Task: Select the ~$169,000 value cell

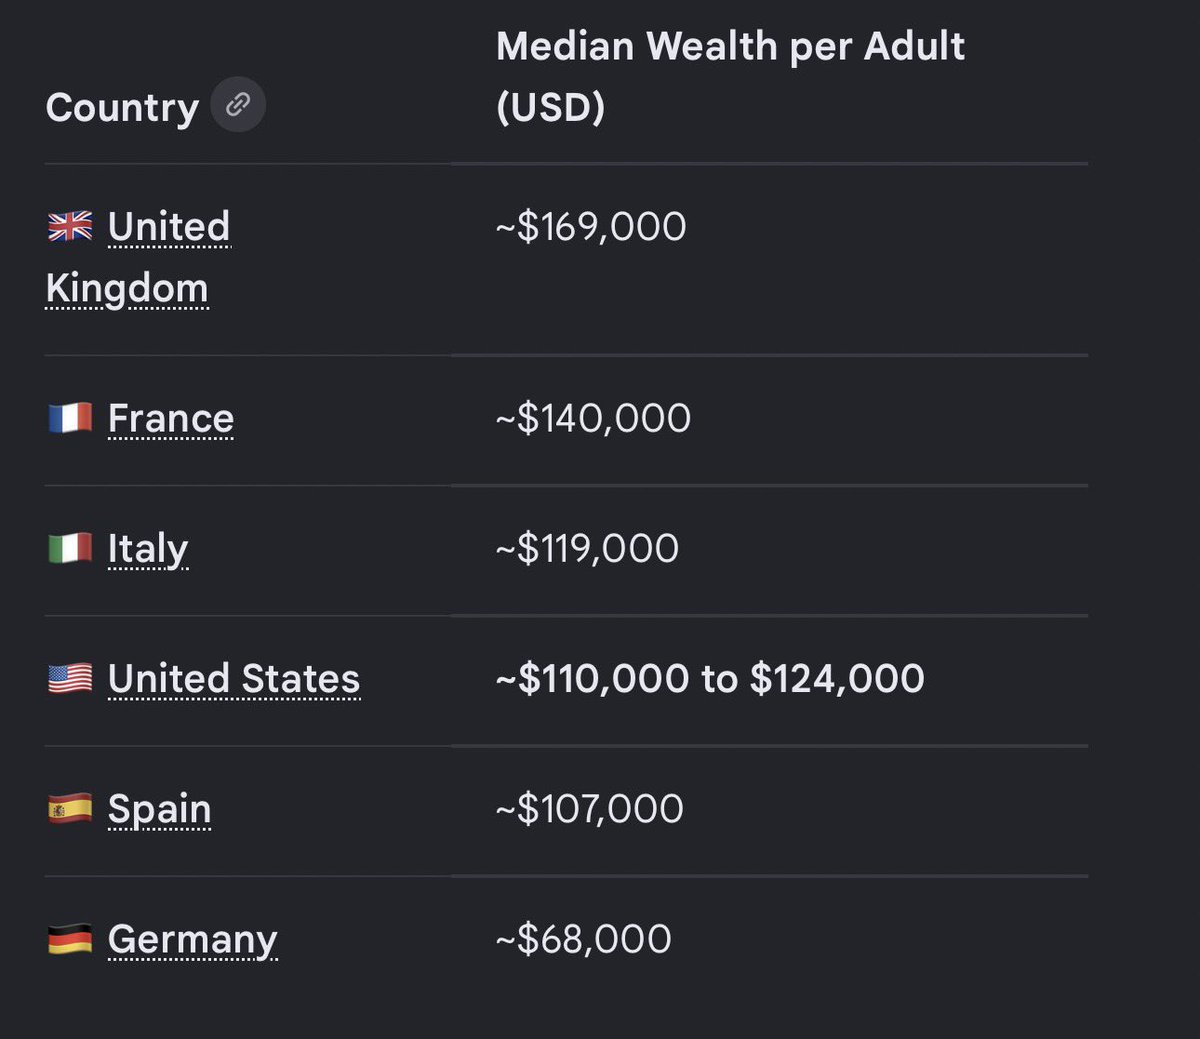Action: tap(591, 227)
